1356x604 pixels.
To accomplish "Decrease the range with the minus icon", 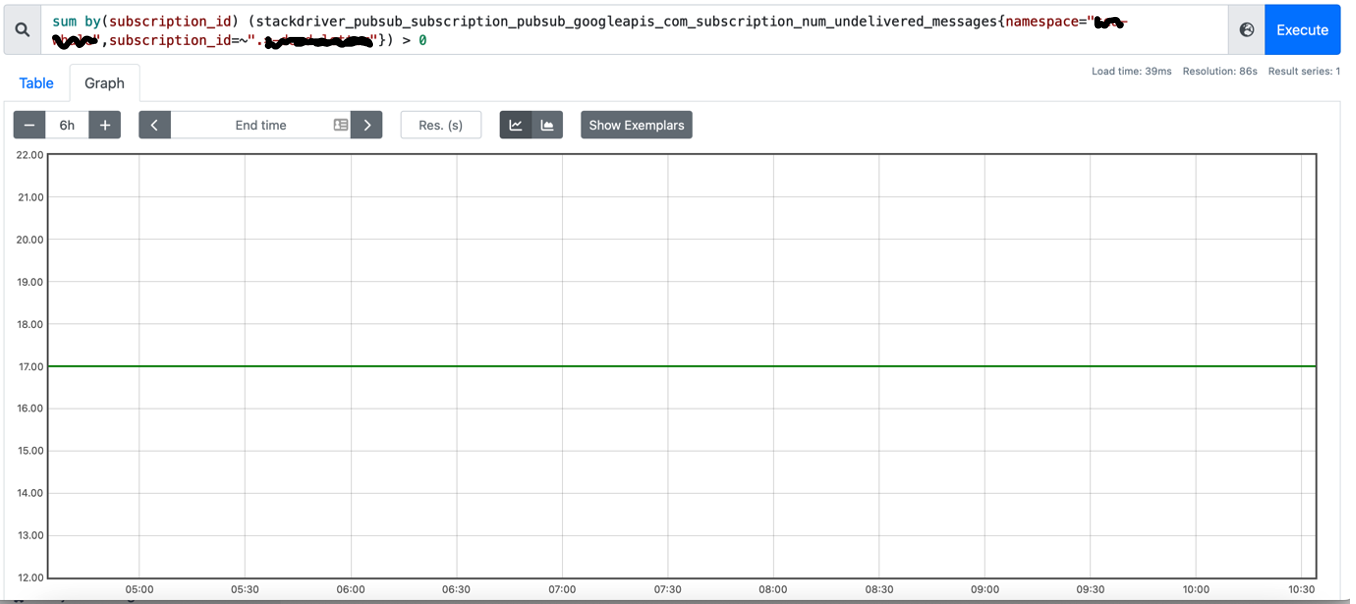I will (x=29, y=124).
